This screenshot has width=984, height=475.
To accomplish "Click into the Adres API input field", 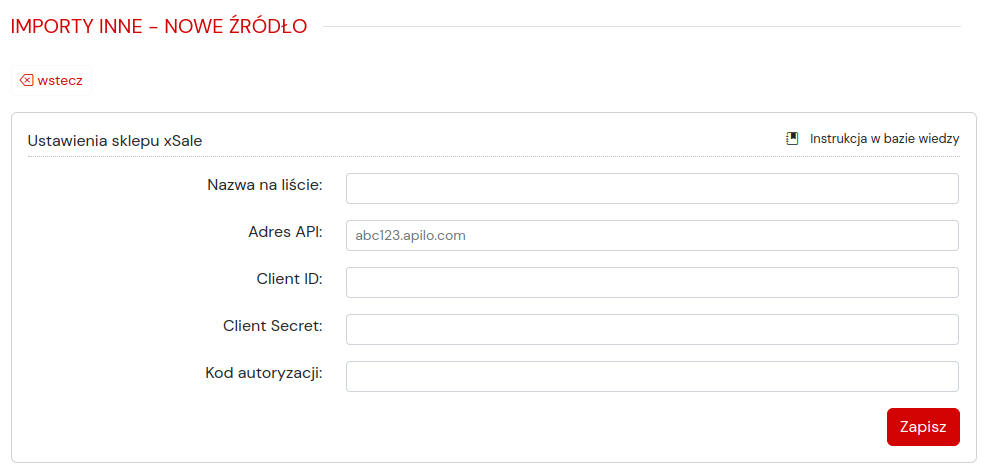I will (652, 235).
